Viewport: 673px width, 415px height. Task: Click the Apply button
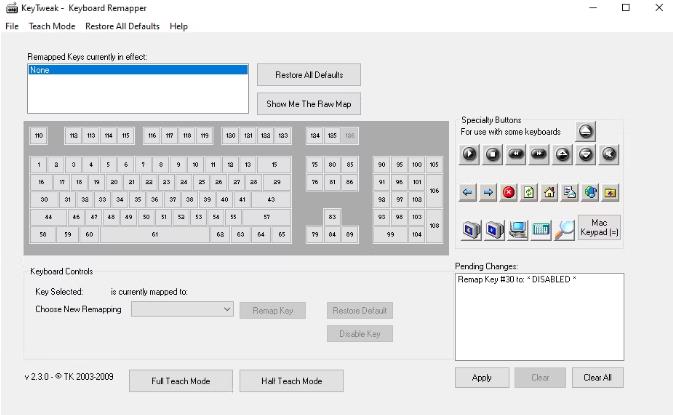[x=482, y=378]
